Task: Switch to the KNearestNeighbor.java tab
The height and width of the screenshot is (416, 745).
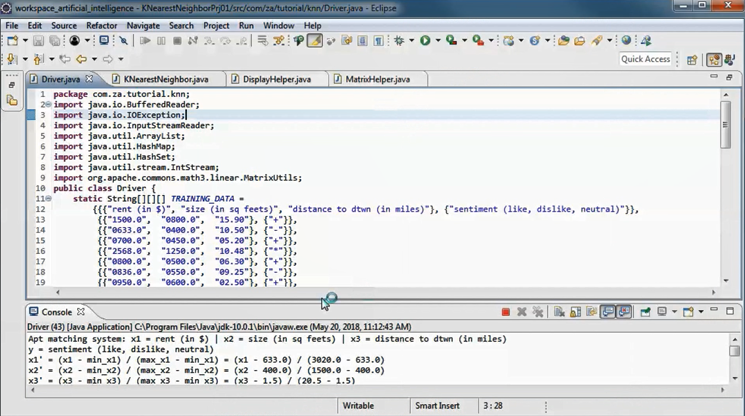Action: click(166, 79)
